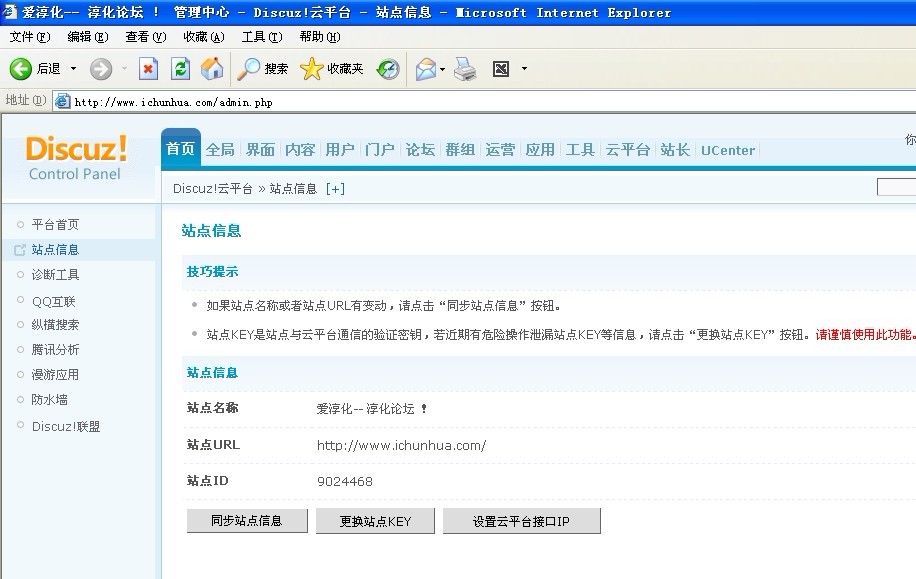Click the Mail envelope icon
The image size is (916, 579).
(x=426, y=69)
